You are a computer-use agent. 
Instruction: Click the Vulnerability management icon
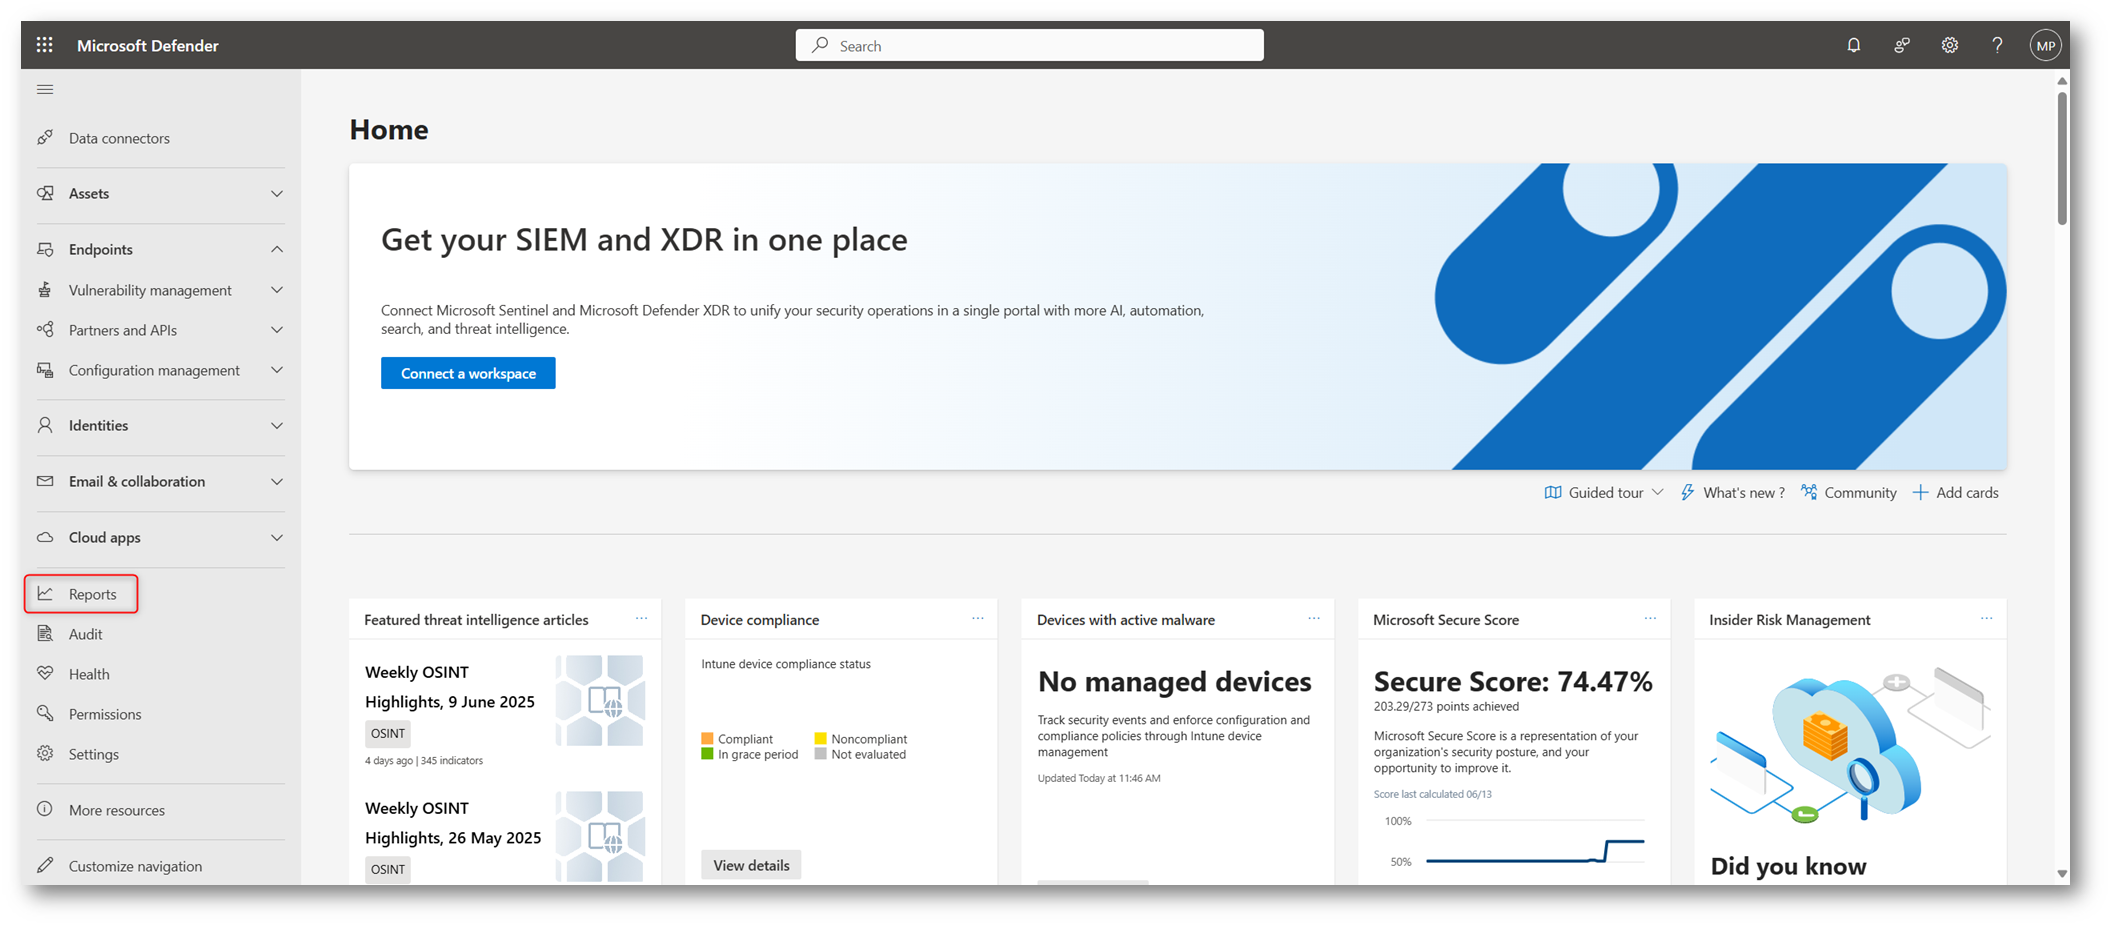[x=45, y=290]
